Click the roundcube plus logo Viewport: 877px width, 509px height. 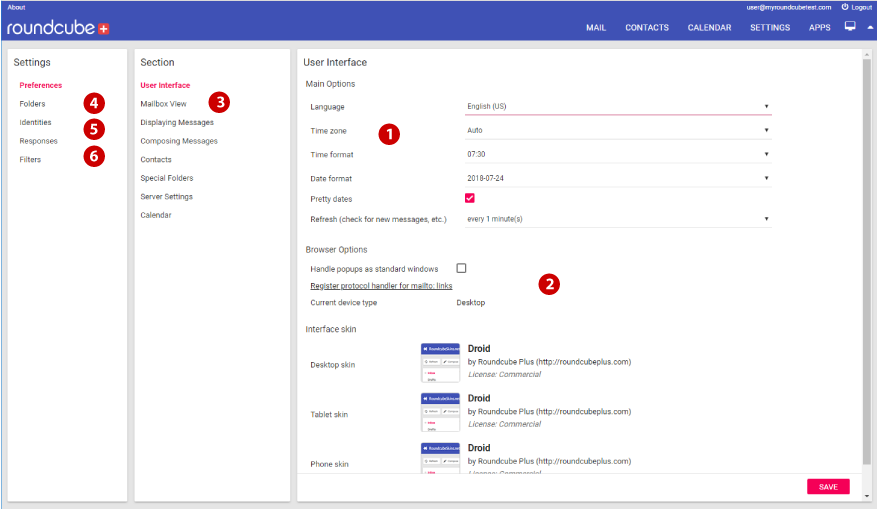58,27
